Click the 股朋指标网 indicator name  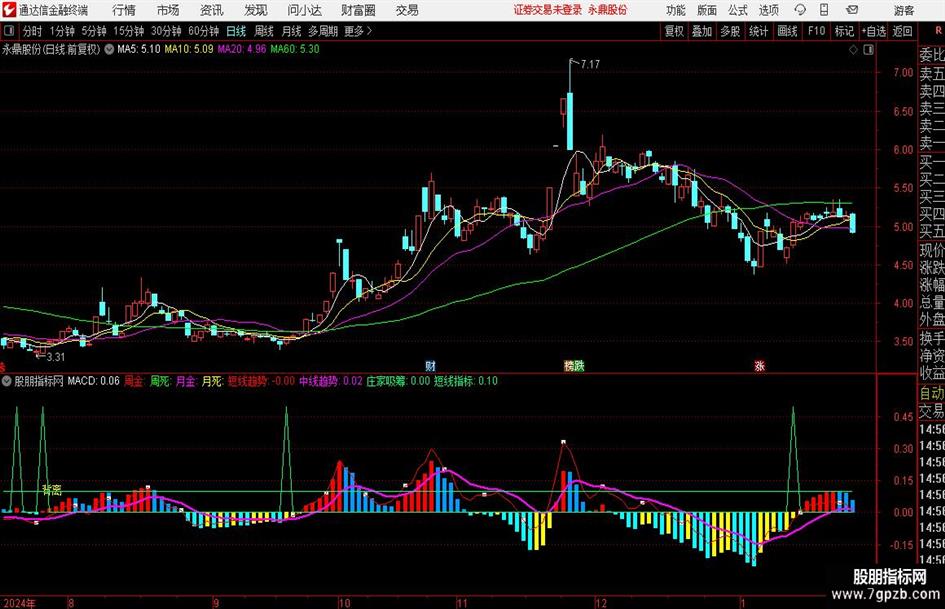tap(39, 381)
